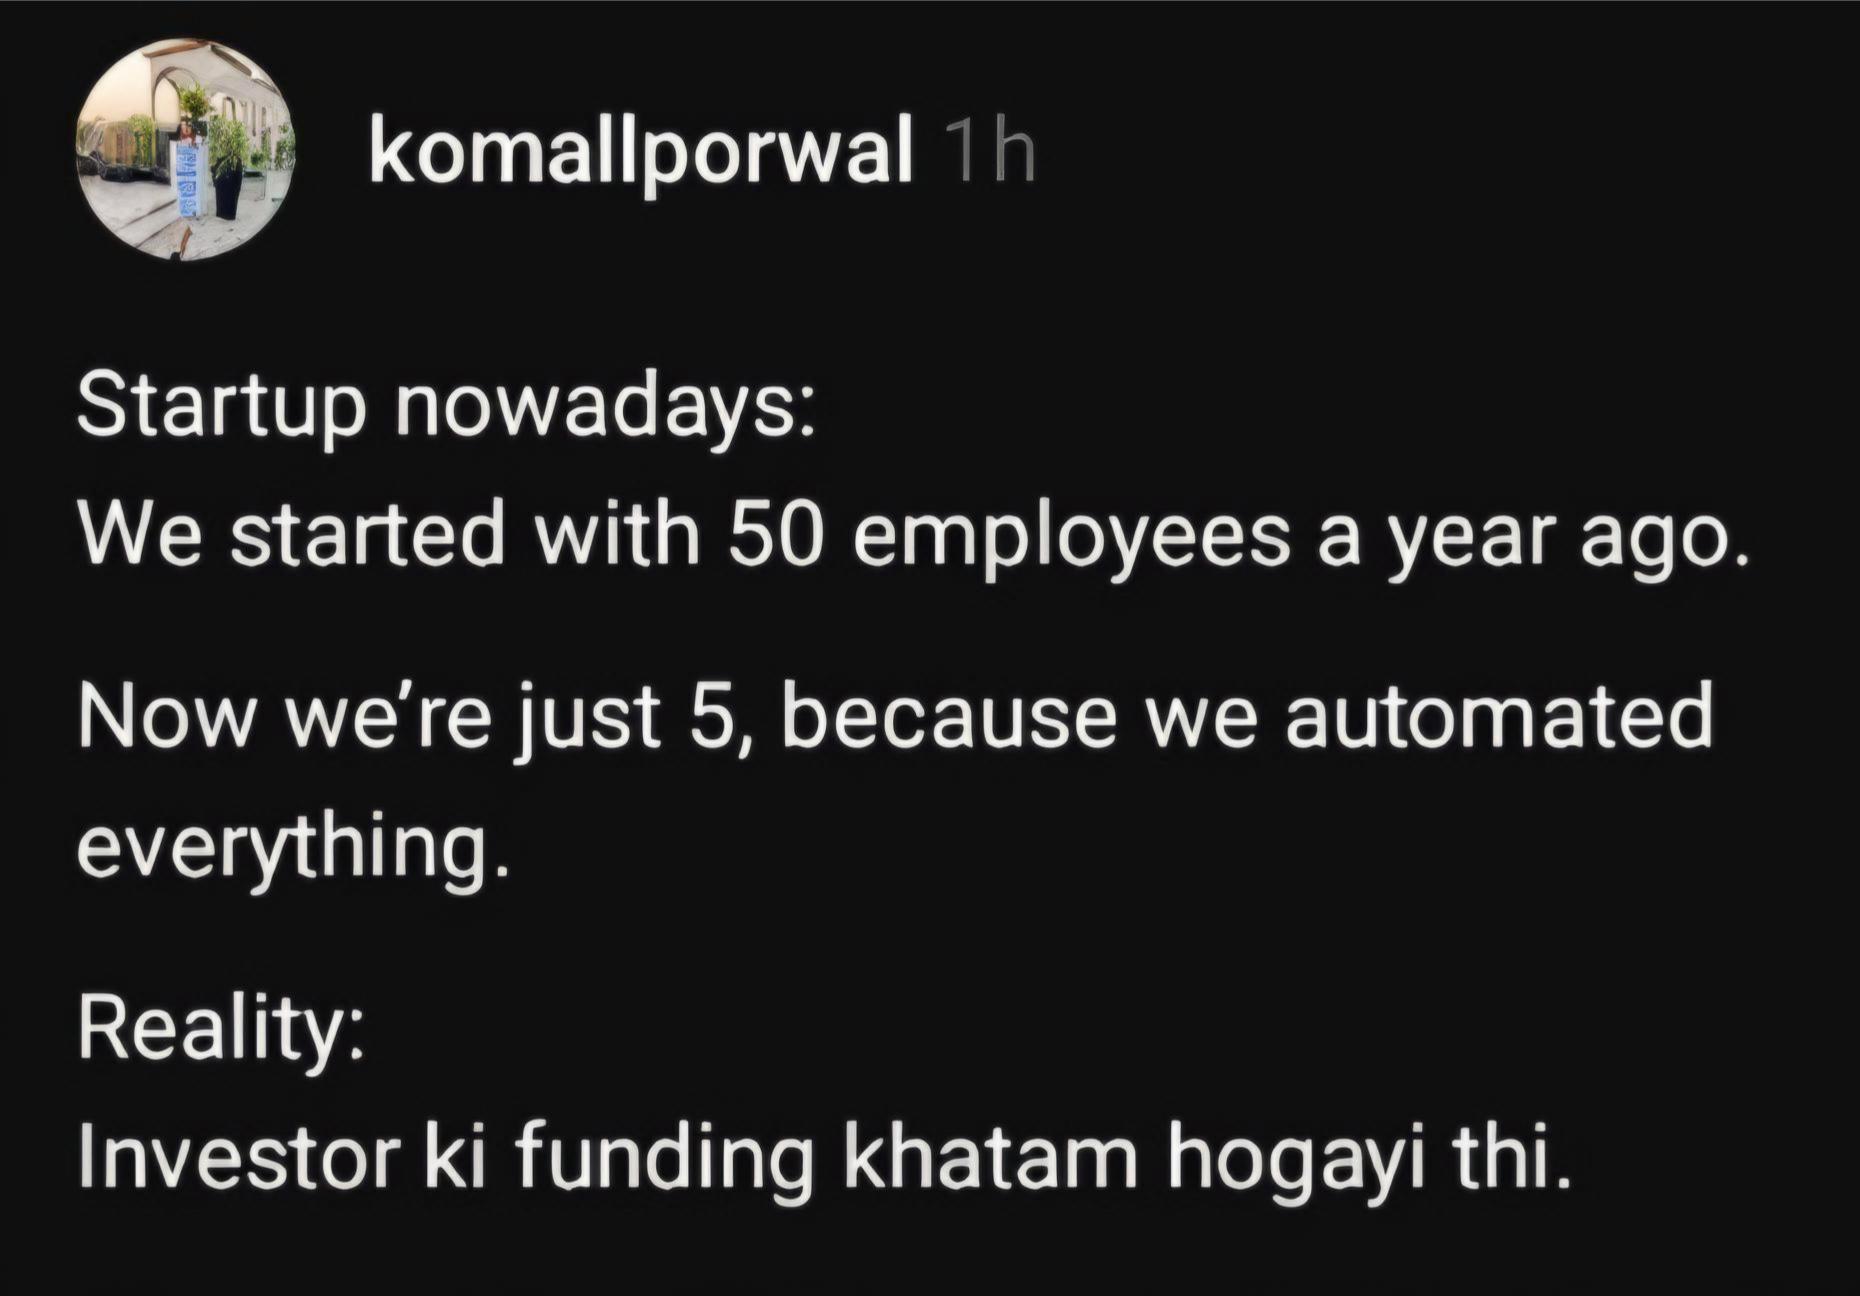
Task: Click the word "automated"
Action: click(x=1498, y=716)
